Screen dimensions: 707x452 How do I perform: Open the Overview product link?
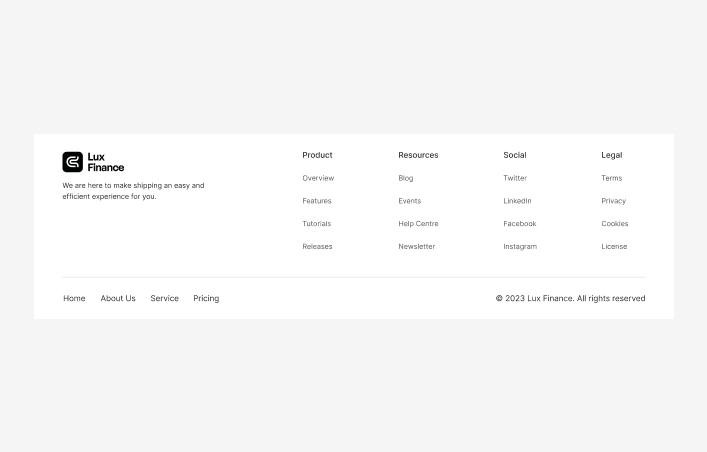pos(318,178)
